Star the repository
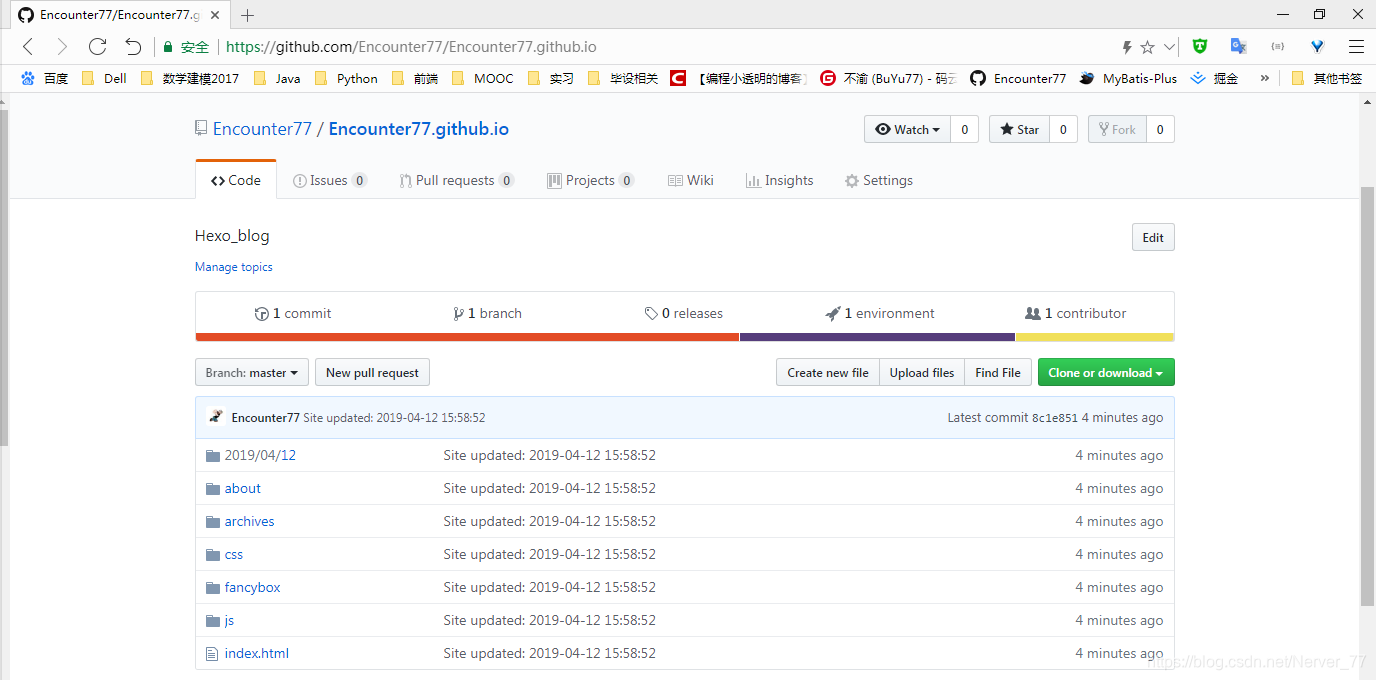The height and width of the screenshot is (680, 1376). point(1019,129)
